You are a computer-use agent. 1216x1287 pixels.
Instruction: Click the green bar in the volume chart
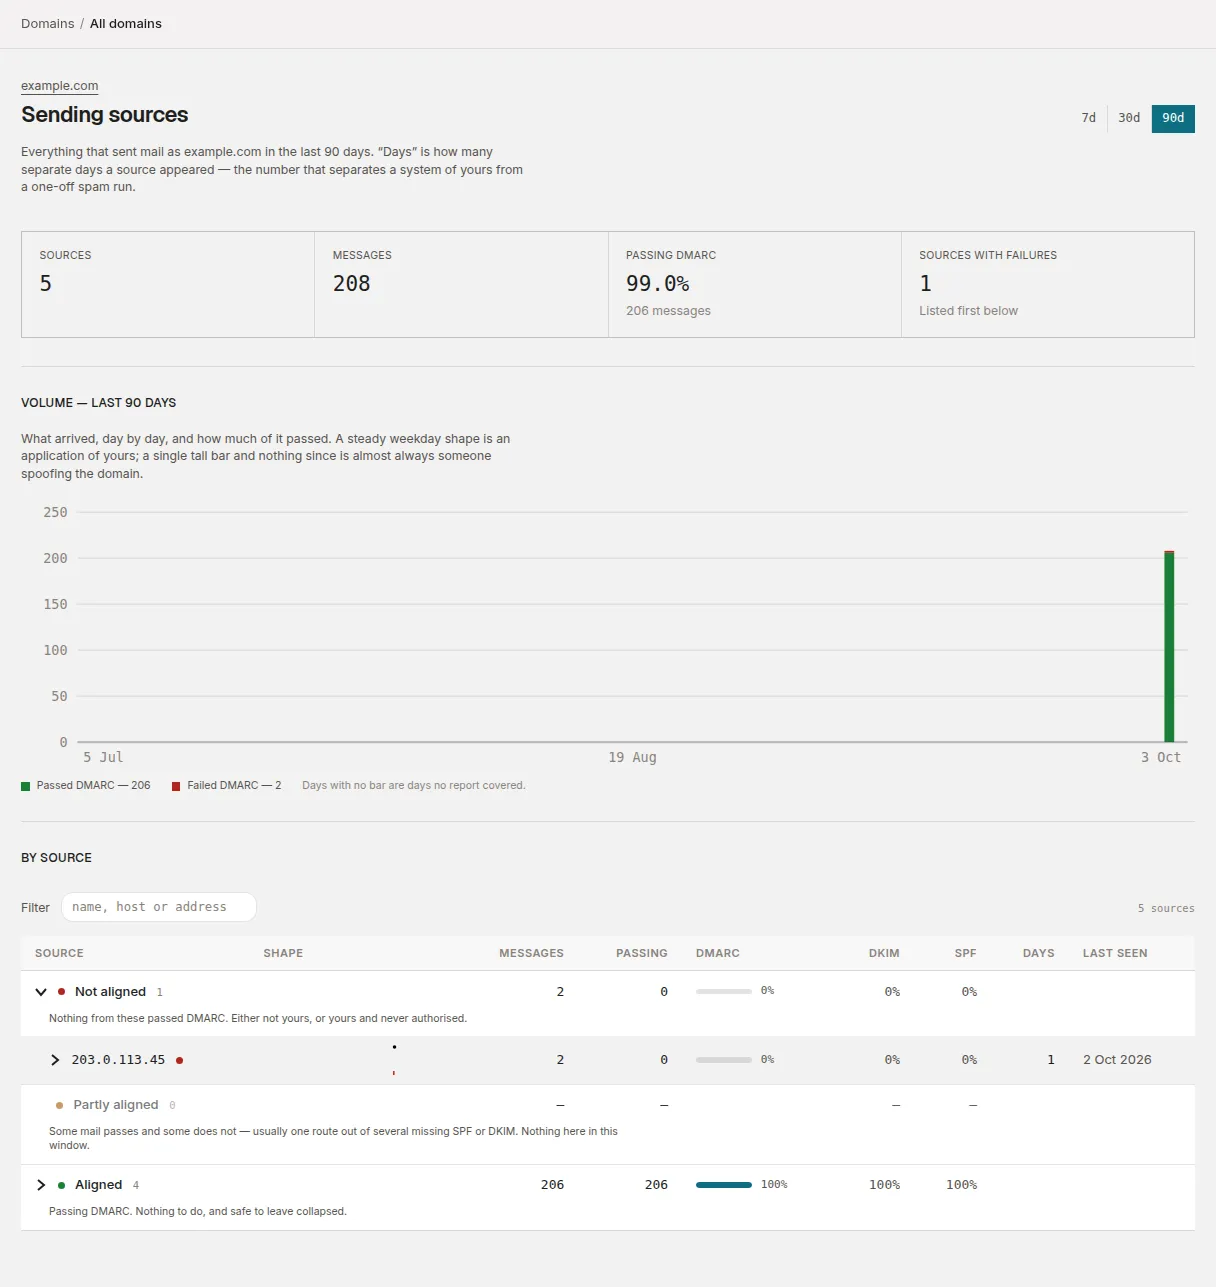click(1169, 648)
